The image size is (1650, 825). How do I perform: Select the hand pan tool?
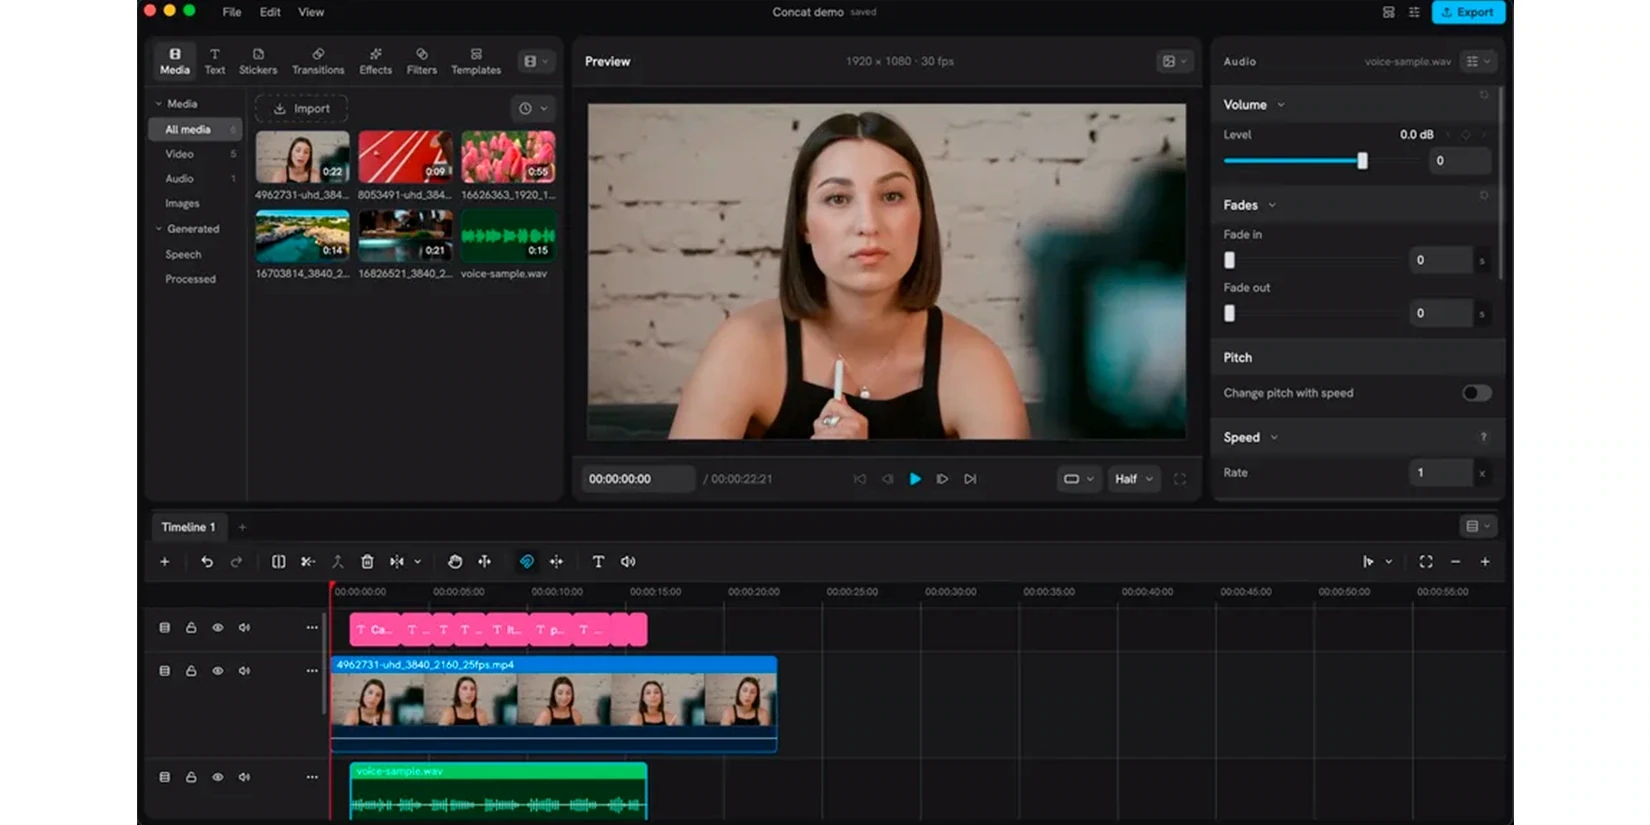[x=455, y=562]
